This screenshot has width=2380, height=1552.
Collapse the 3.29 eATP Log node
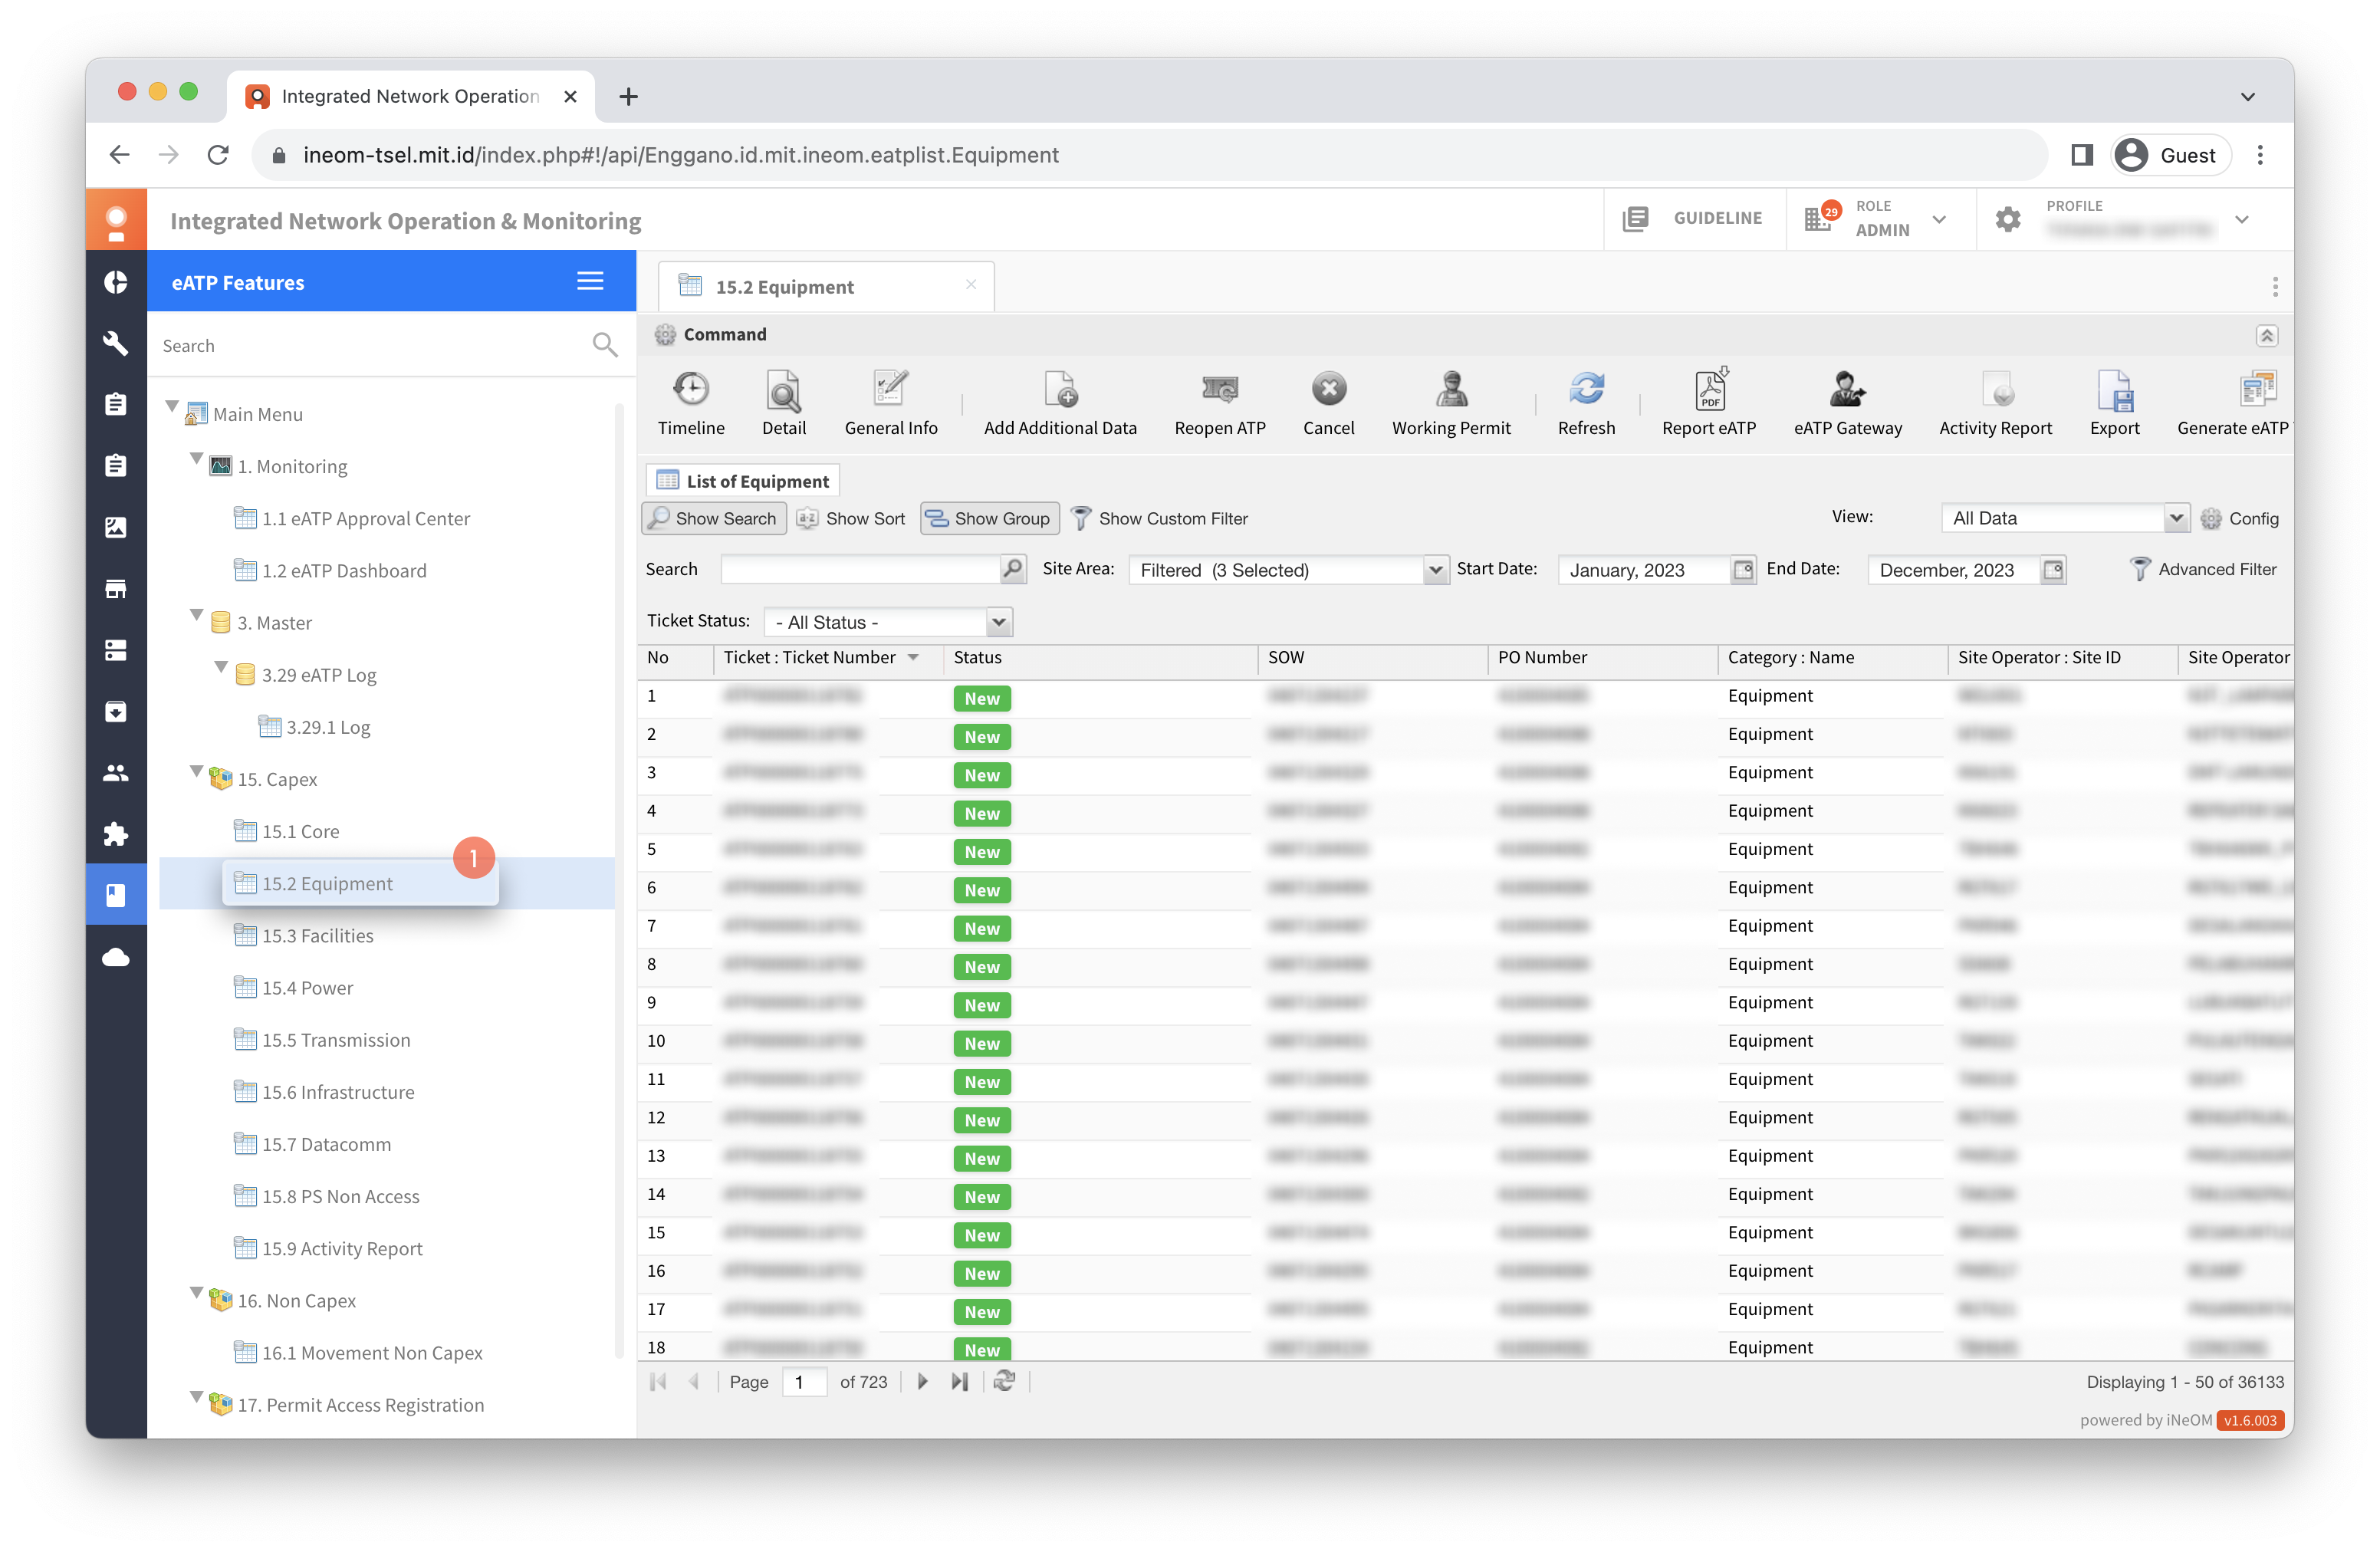pos(221,667)
